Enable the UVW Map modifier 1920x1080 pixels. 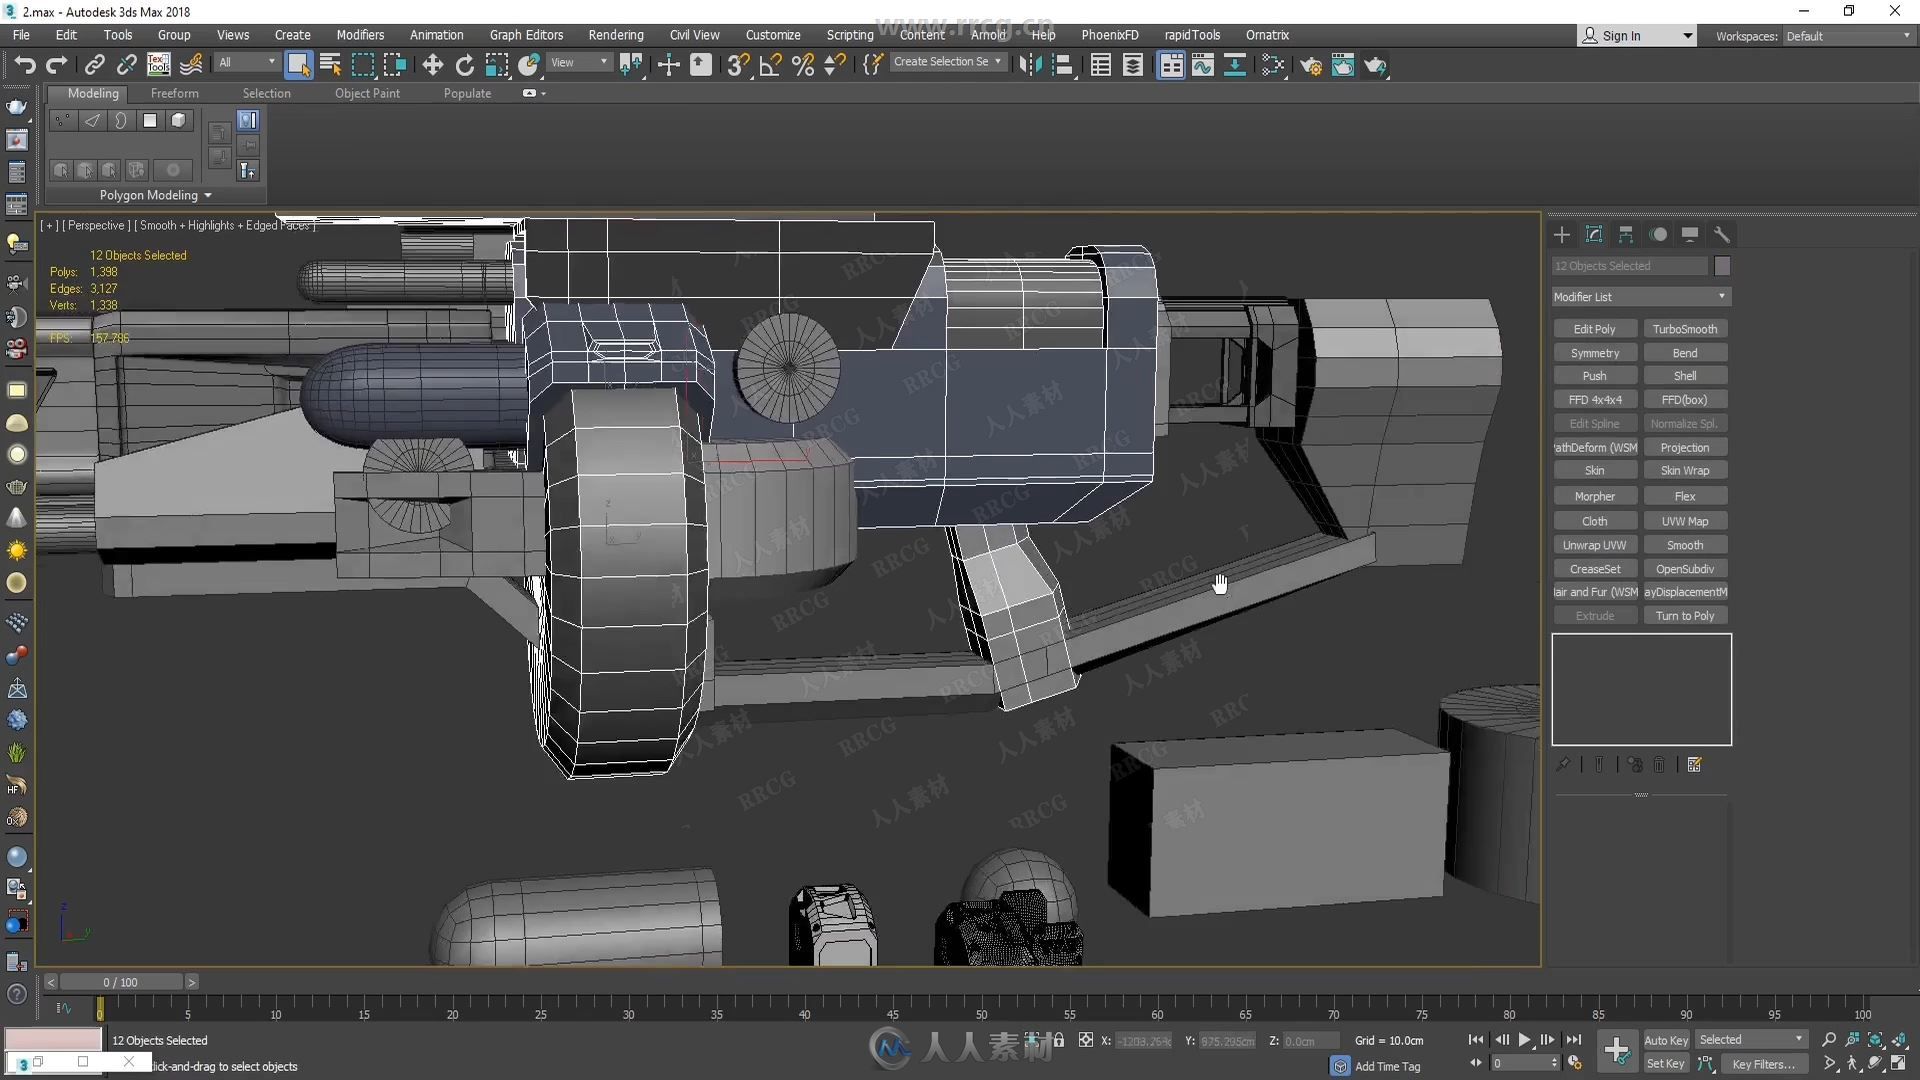tap(1685, 520)
